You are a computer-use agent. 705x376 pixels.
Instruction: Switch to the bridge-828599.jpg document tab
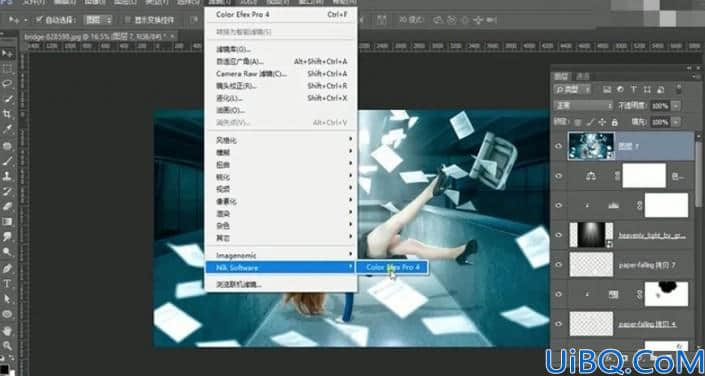(x=98, y=36)
